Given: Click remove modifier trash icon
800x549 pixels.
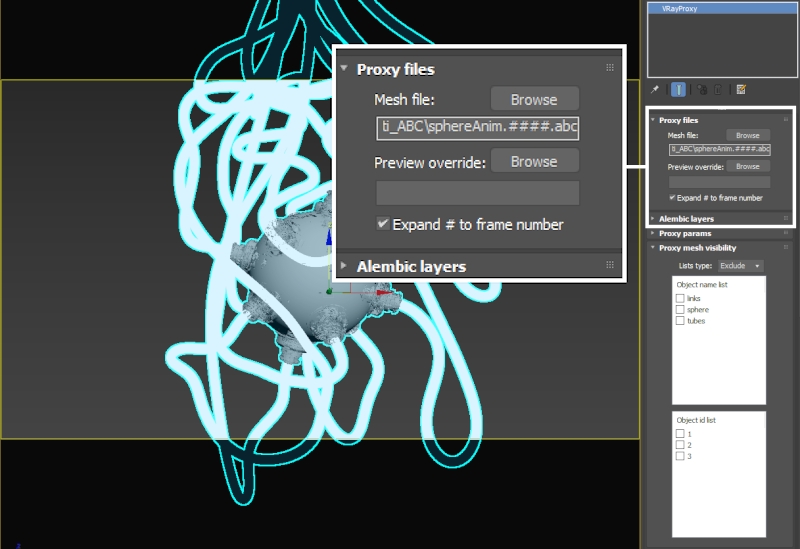Looking at the screenshot, I should (x=718, y=90).
